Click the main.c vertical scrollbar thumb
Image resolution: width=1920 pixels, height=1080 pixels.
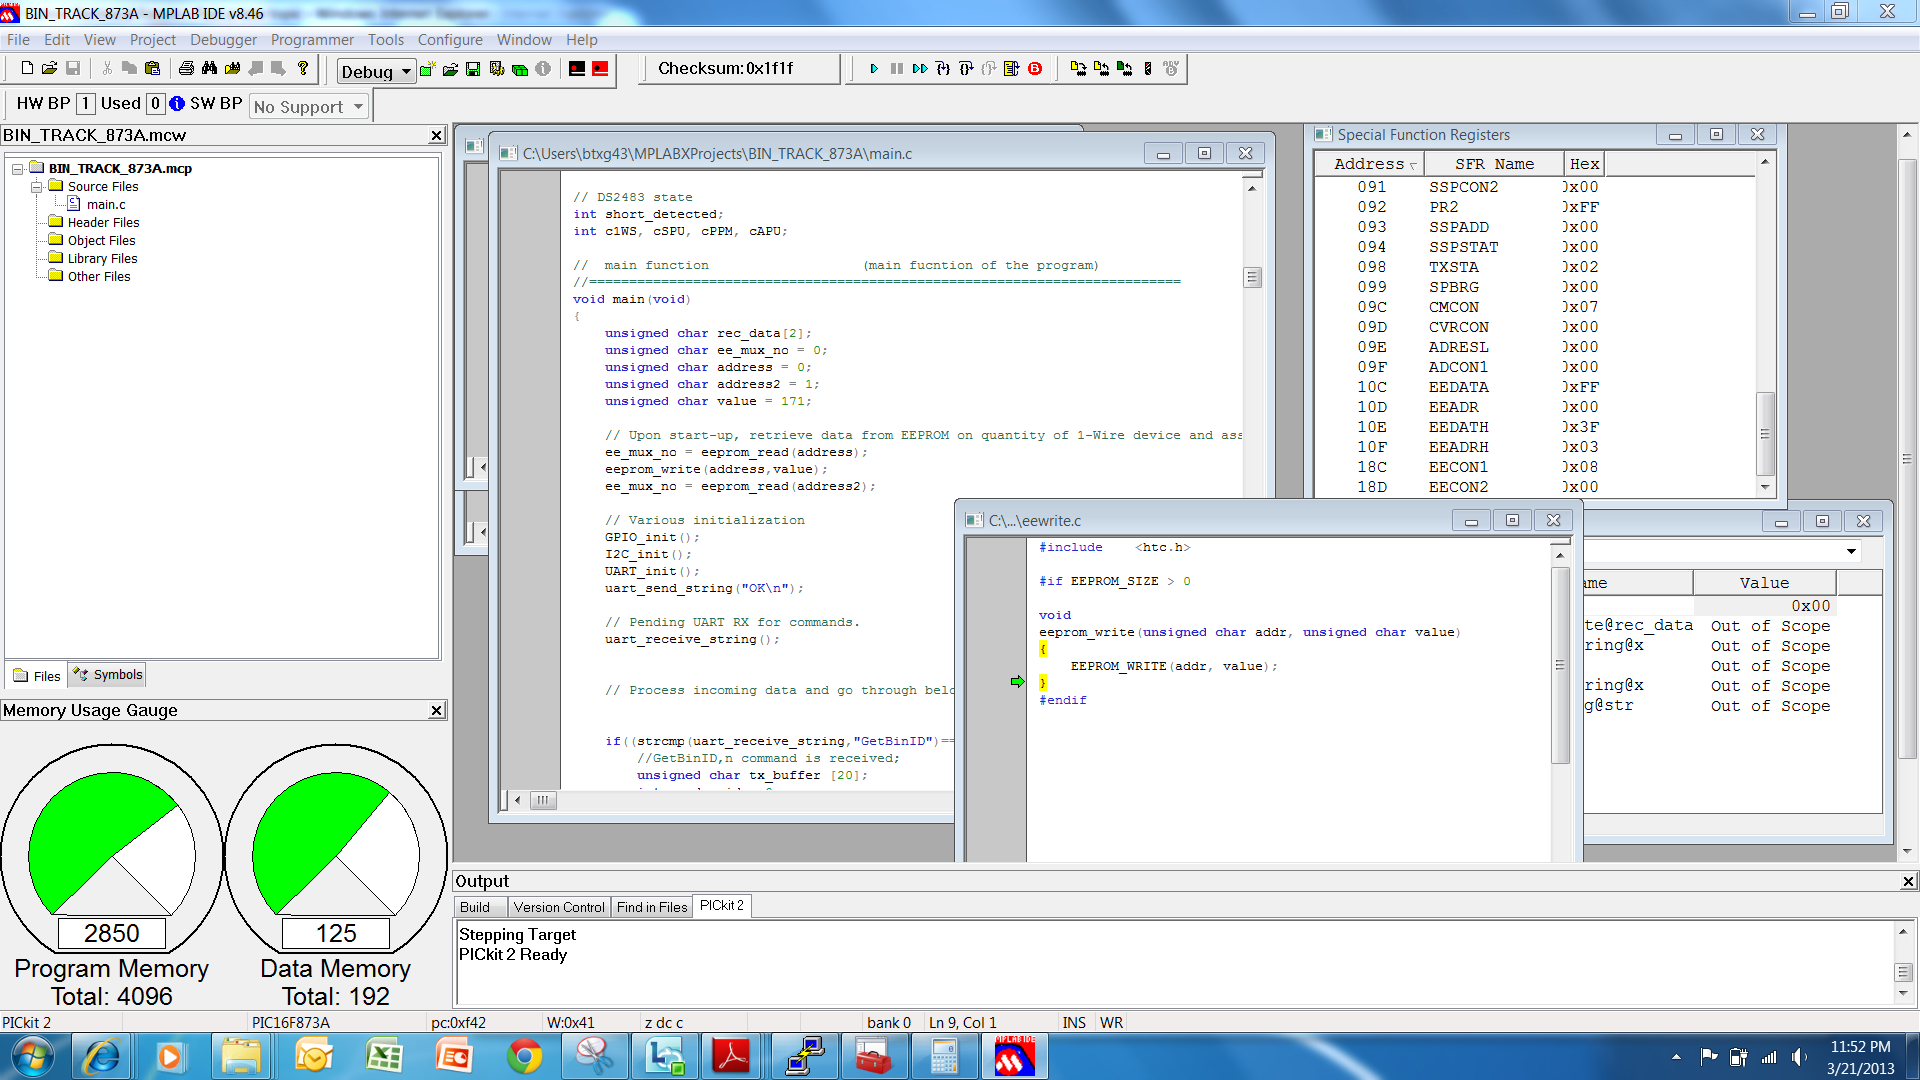(x=1252, y=277)
